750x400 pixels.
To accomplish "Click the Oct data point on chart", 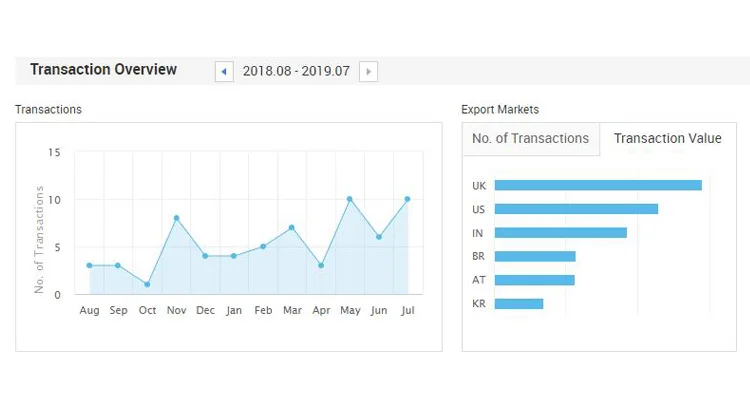I will click(x=147, y=285).
